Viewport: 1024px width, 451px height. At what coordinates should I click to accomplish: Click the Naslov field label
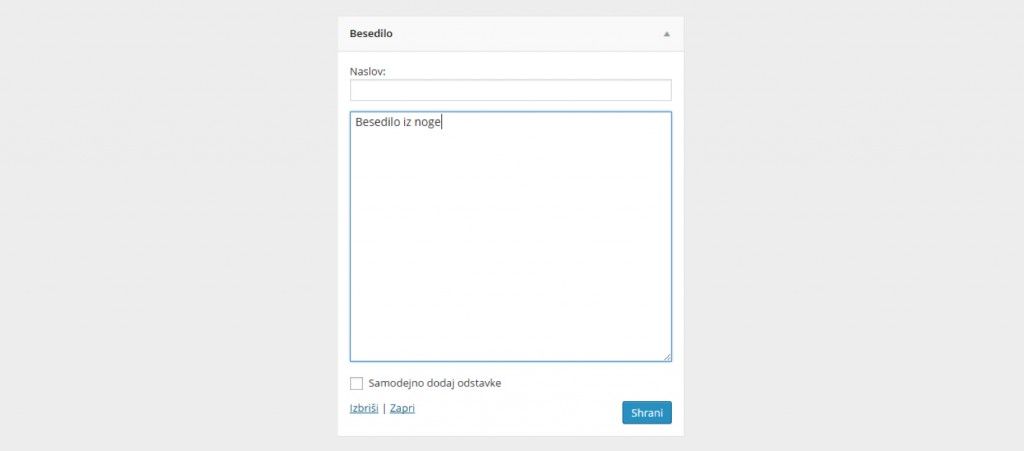[368, 71]
